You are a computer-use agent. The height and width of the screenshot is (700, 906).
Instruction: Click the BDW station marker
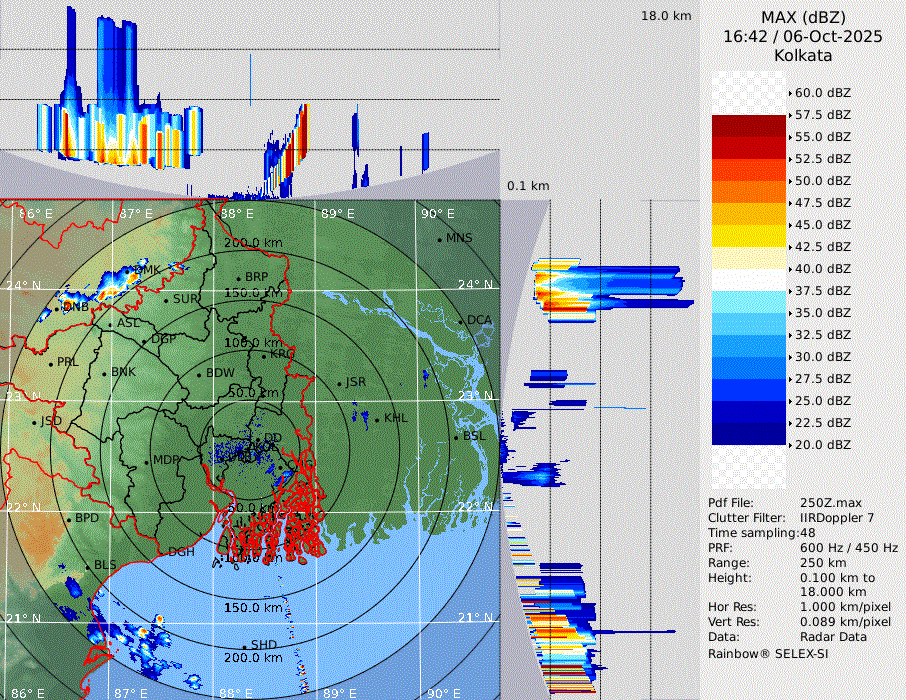[199, 375]
